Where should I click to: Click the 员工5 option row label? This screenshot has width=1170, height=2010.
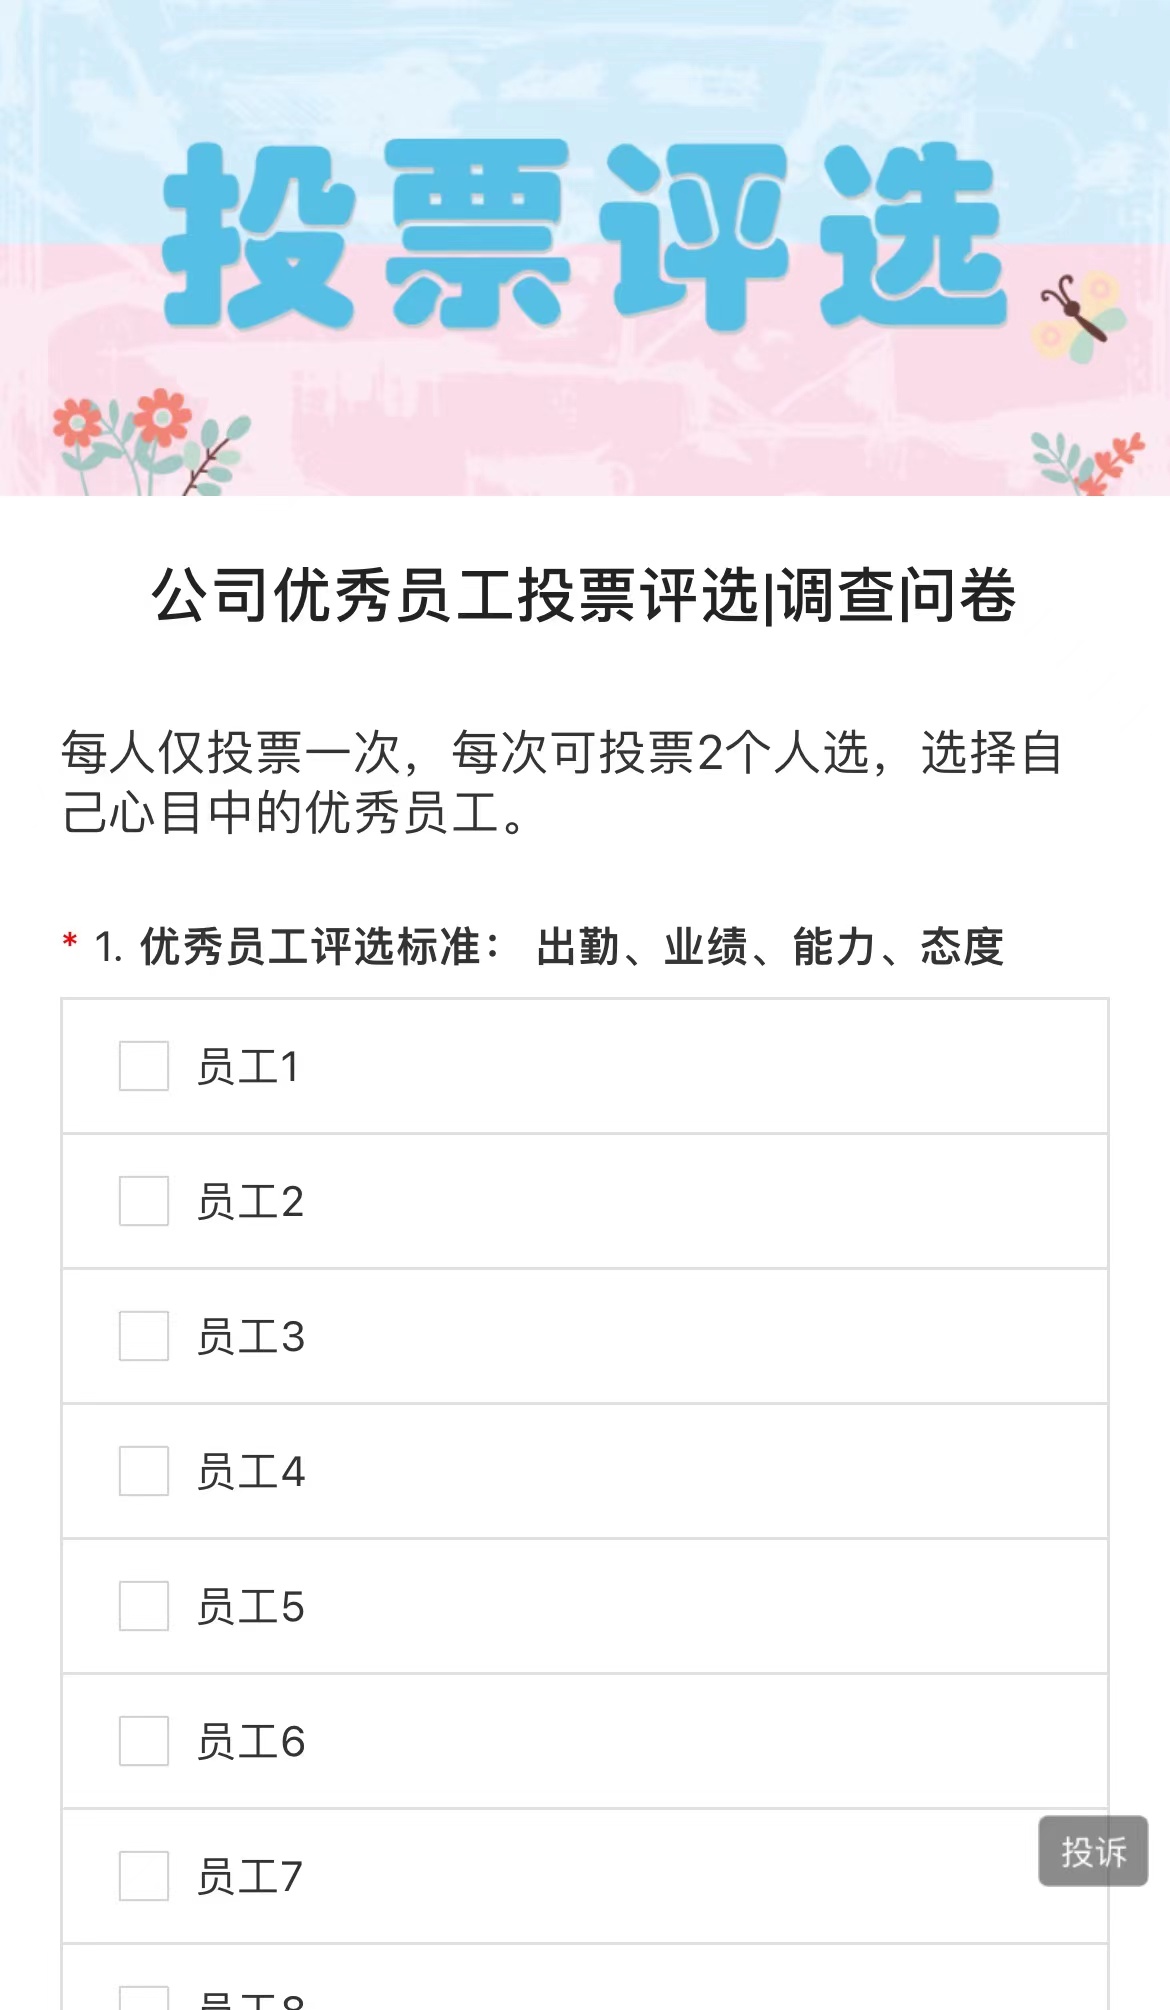tap(251, 1607)
